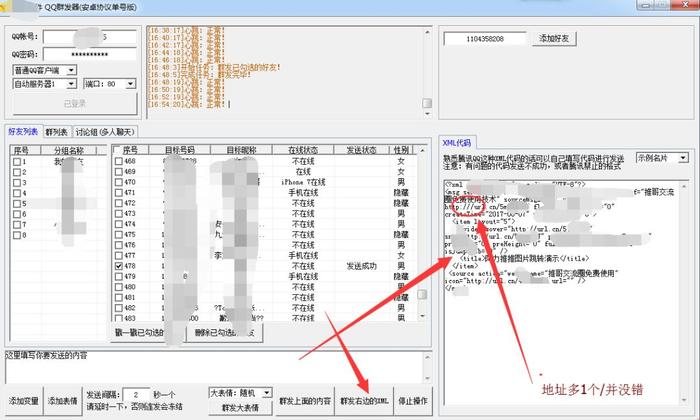Image resolution: width=700 pixels, height=420 pixels.
Task: Click the QQ密码 password field
Action: click(x=89, y=54)
